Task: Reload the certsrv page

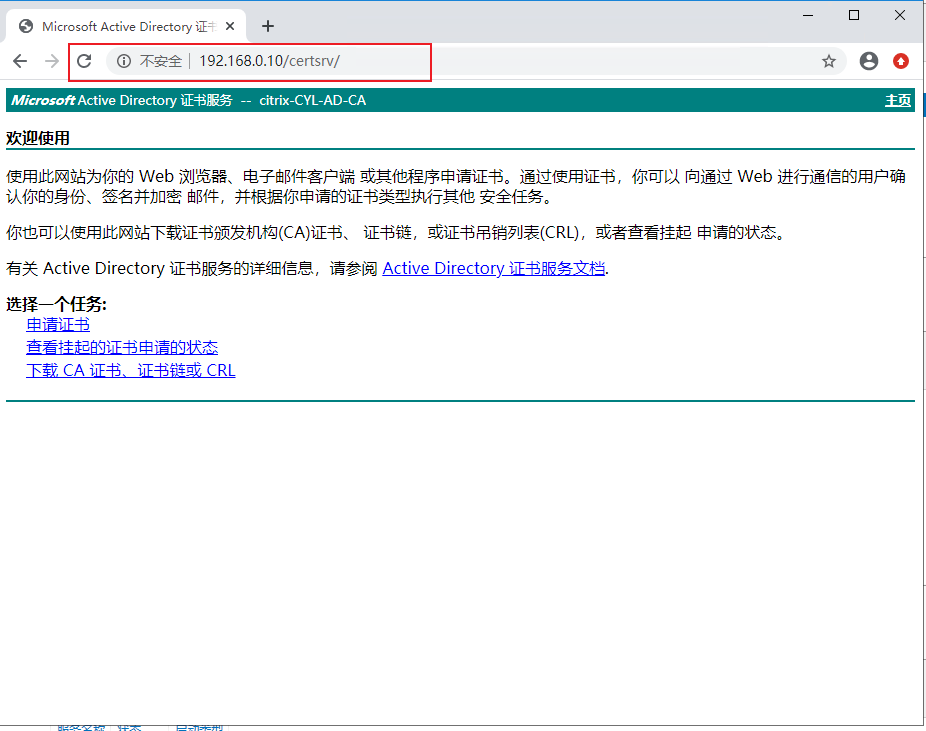Action: pyautogui.click(x=84, y=61)
